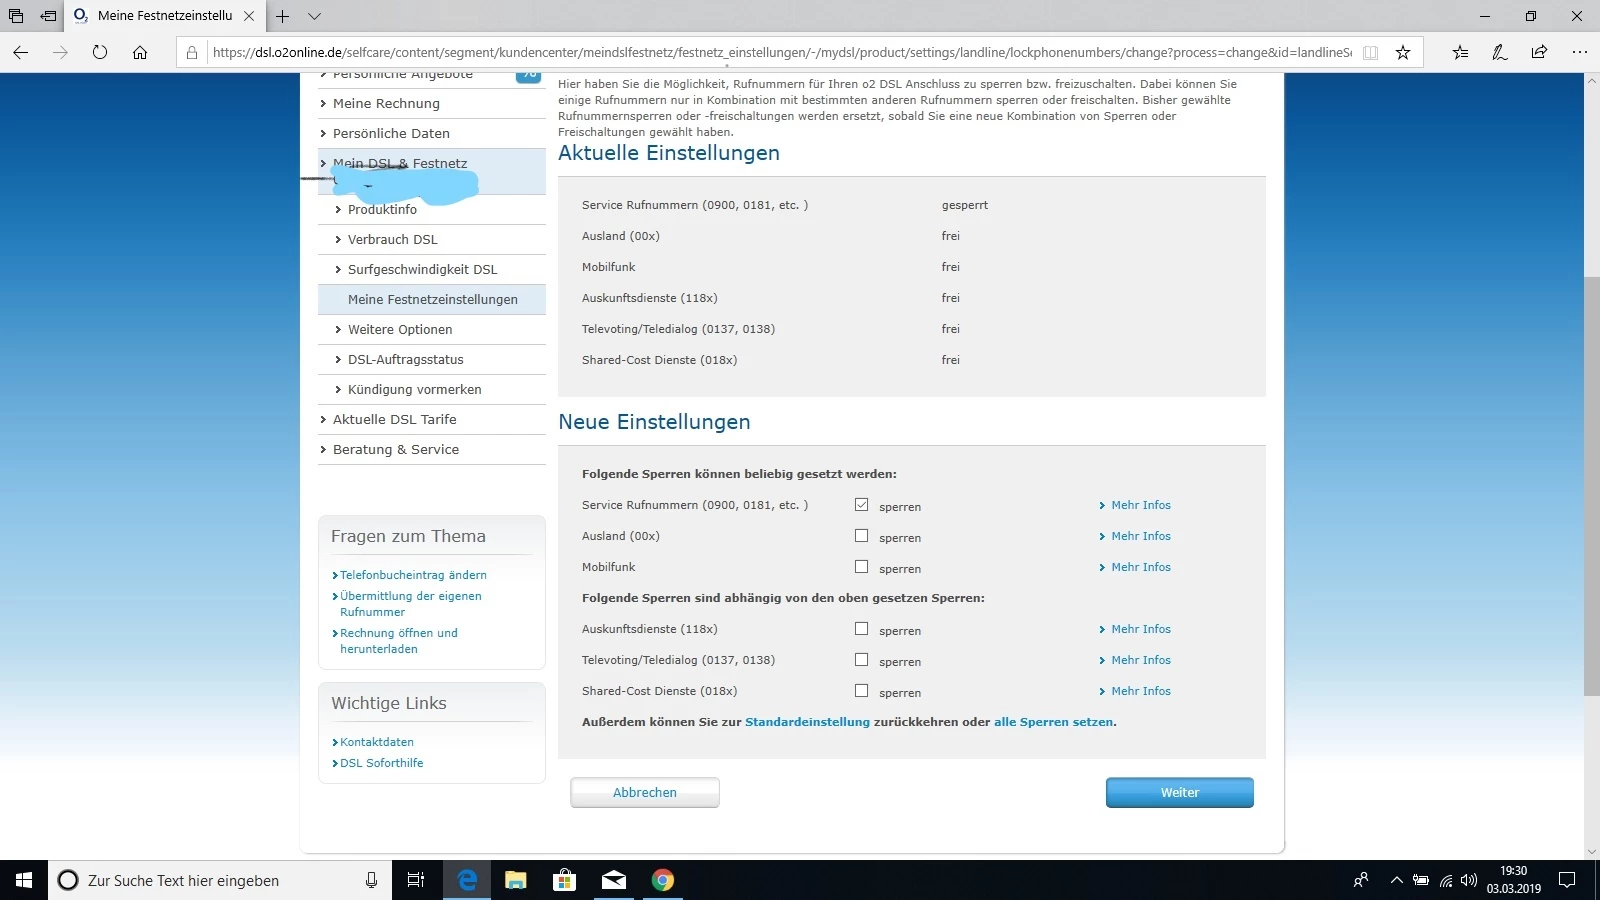Check the Mobilfunk sperren checkbox
The width and height of the screenshot is (1600, 900).
(x=862, y=567)
